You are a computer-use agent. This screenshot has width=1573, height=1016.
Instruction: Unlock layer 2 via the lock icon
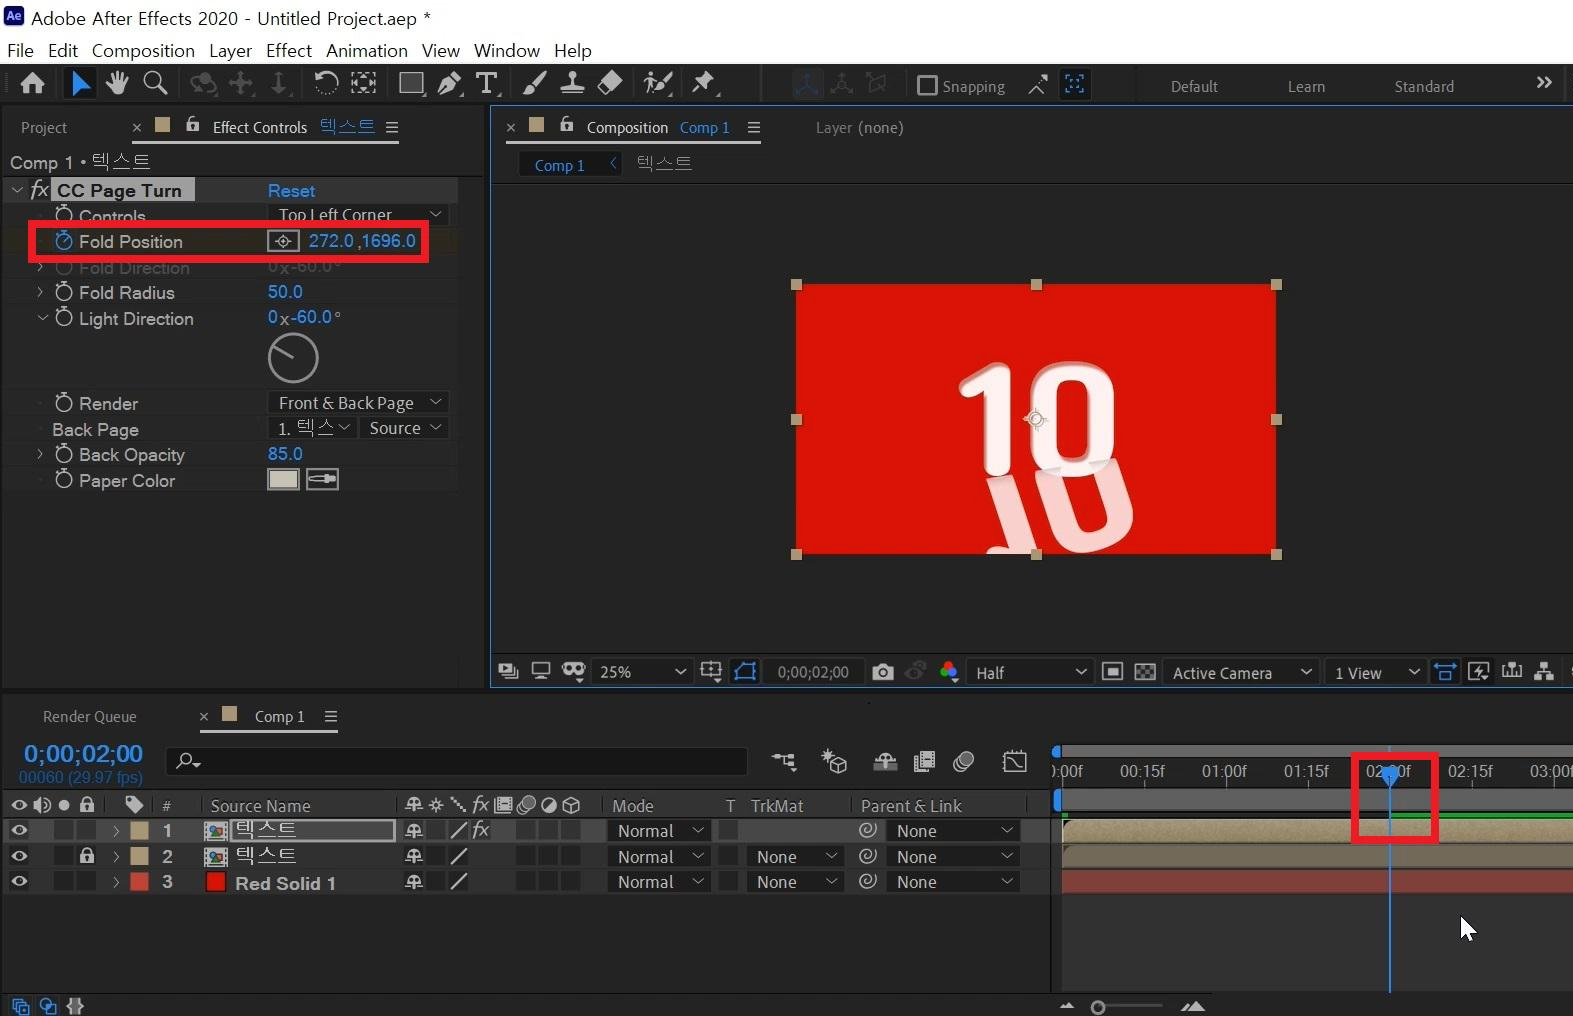tap(87, 856)
